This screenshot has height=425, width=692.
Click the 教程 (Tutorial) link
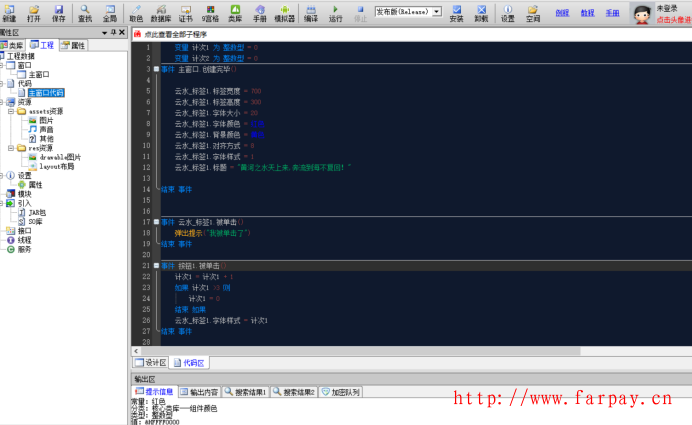point(587,13)
